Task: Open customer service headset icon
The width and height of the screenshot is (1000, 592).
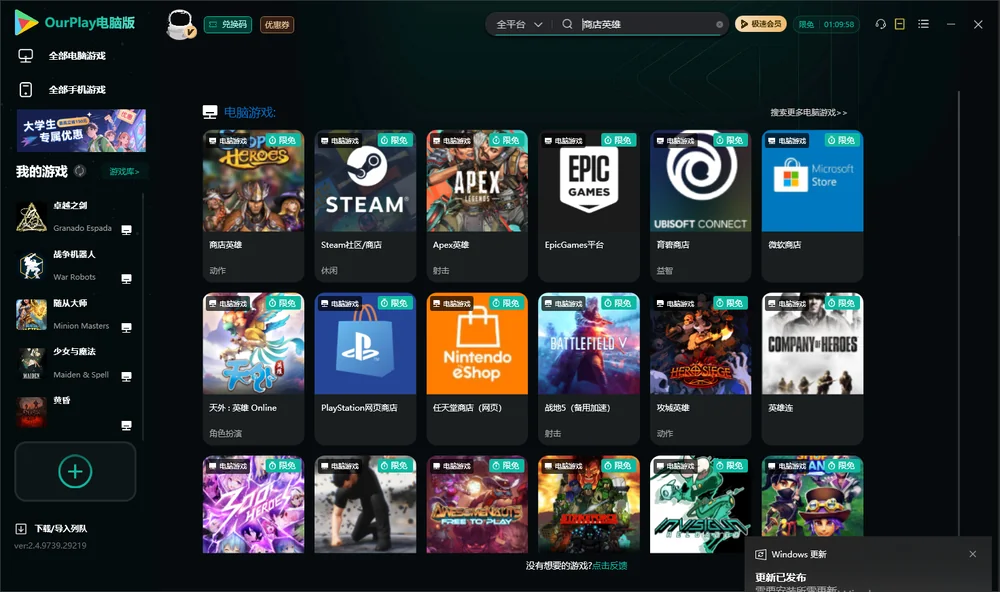Action: [880, 24]
